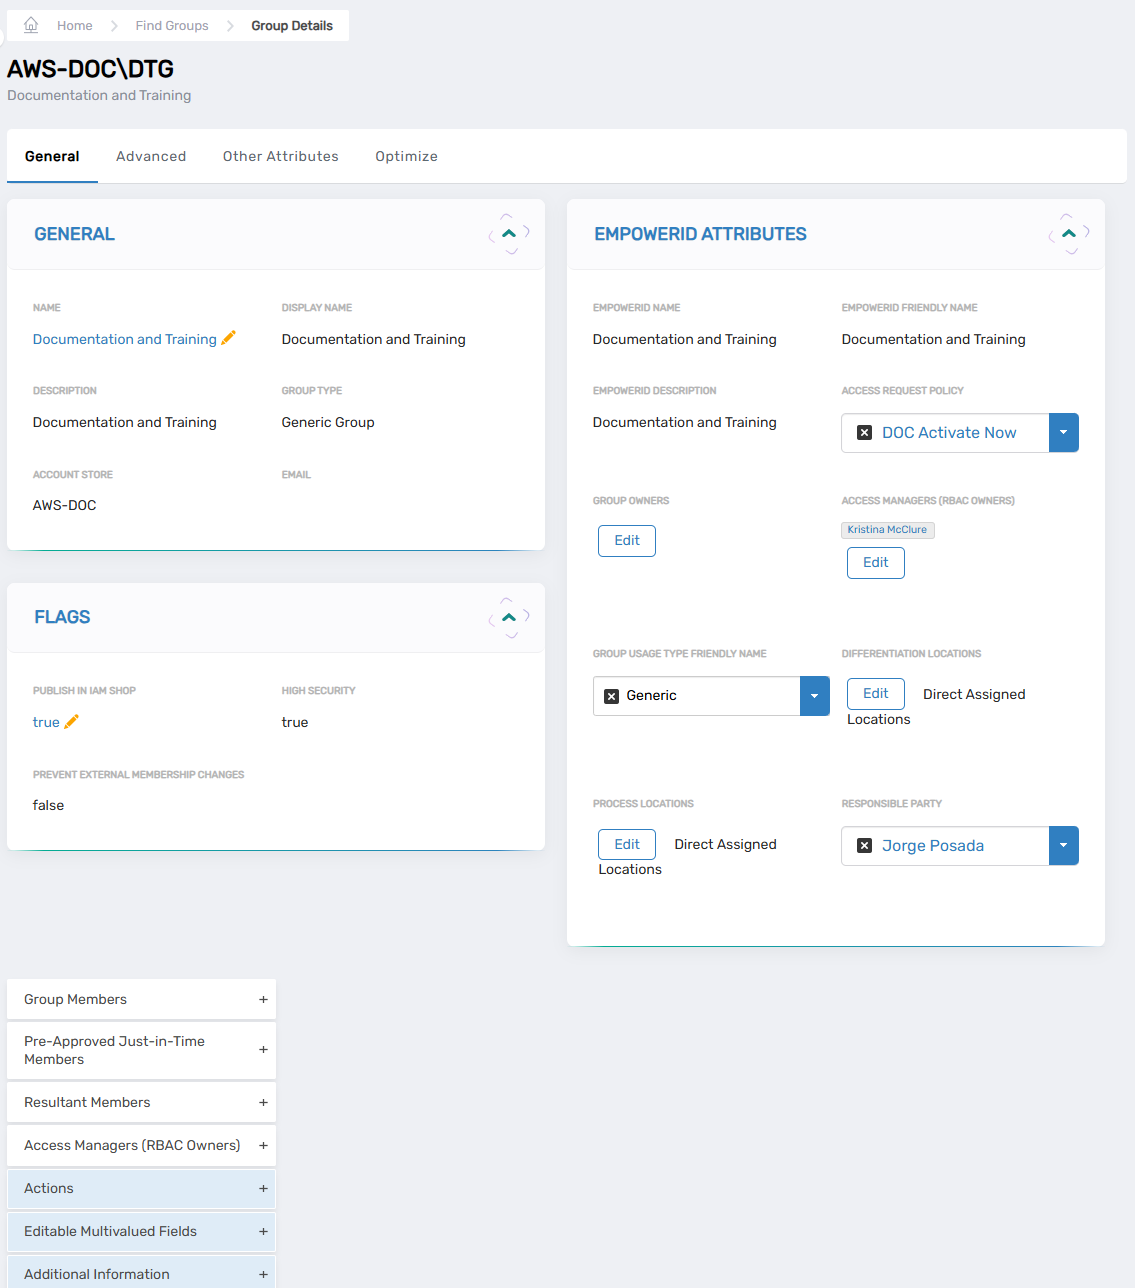Open the Group Usage Type dropdown arrow
This screenshot has height=1288, width=1135.
pos(814,696)
